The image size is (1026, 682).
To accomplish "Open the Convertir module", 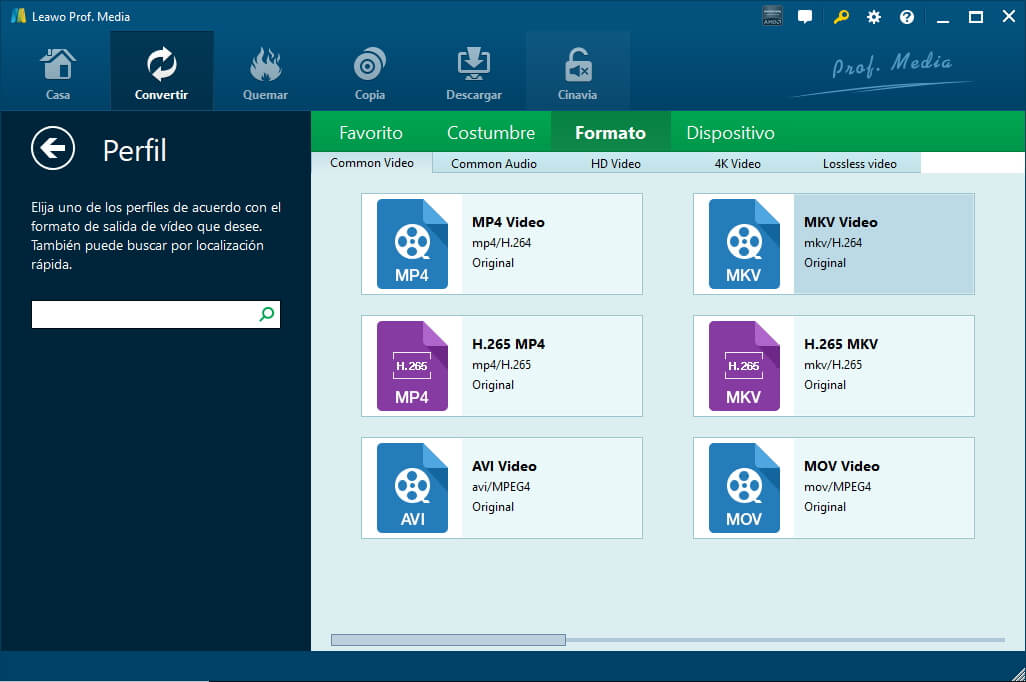I will tap(162, 73).
